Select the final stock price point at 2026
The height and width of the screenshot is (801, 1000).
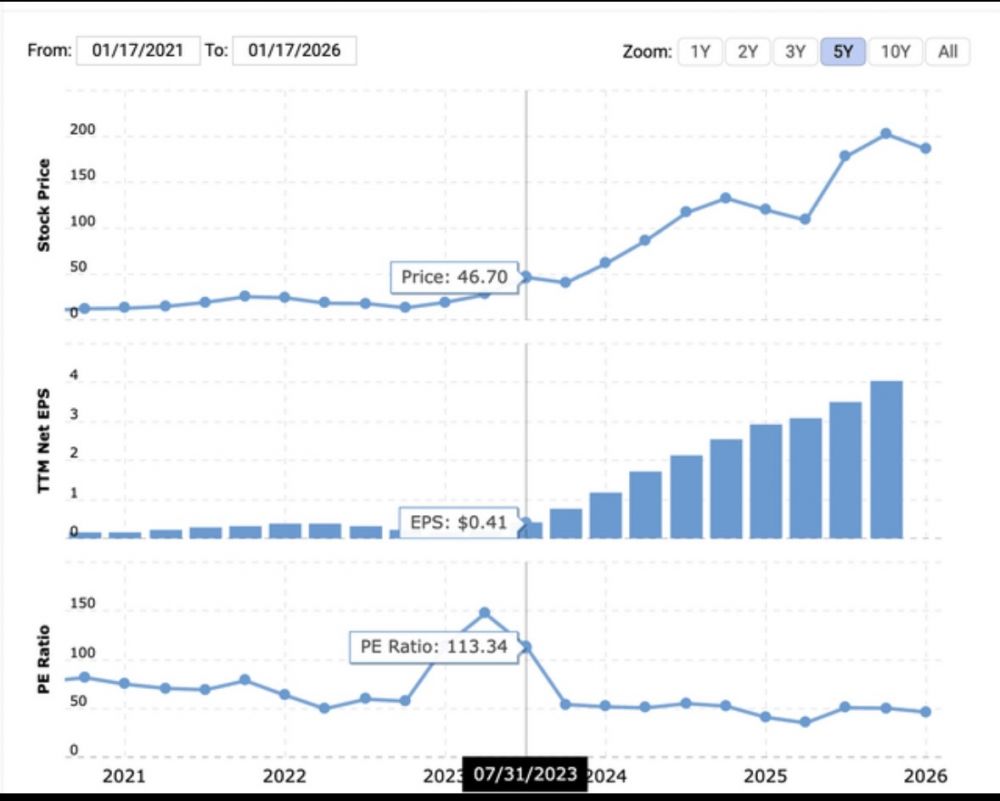click(x=926, y=148)
